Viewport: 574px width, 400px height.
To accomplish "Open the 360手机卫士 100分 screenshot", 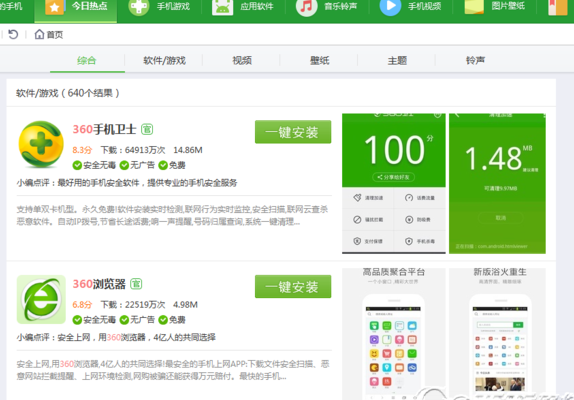I will tap(394, 183).
